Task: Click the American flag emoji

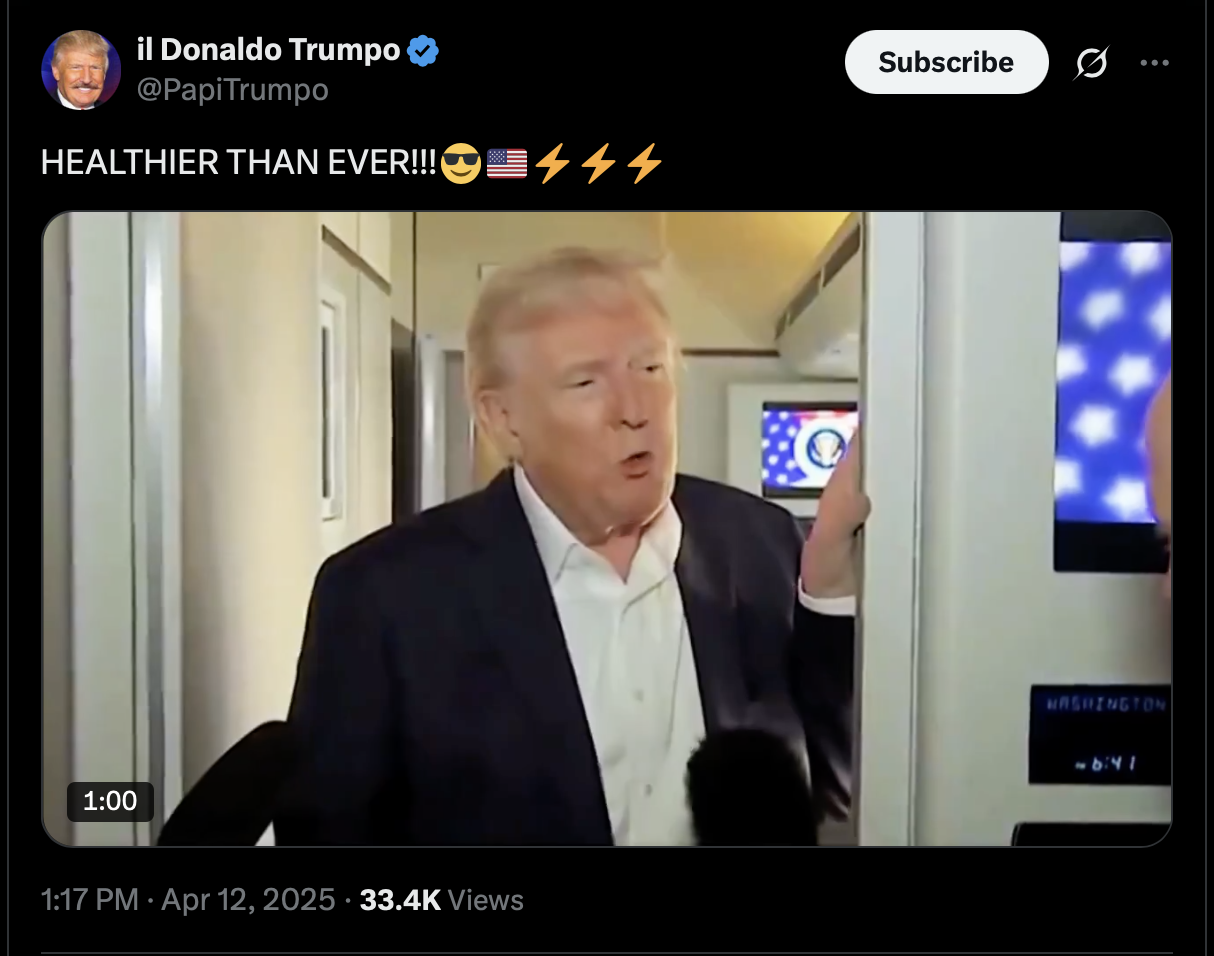Action: tap(507, 164)
